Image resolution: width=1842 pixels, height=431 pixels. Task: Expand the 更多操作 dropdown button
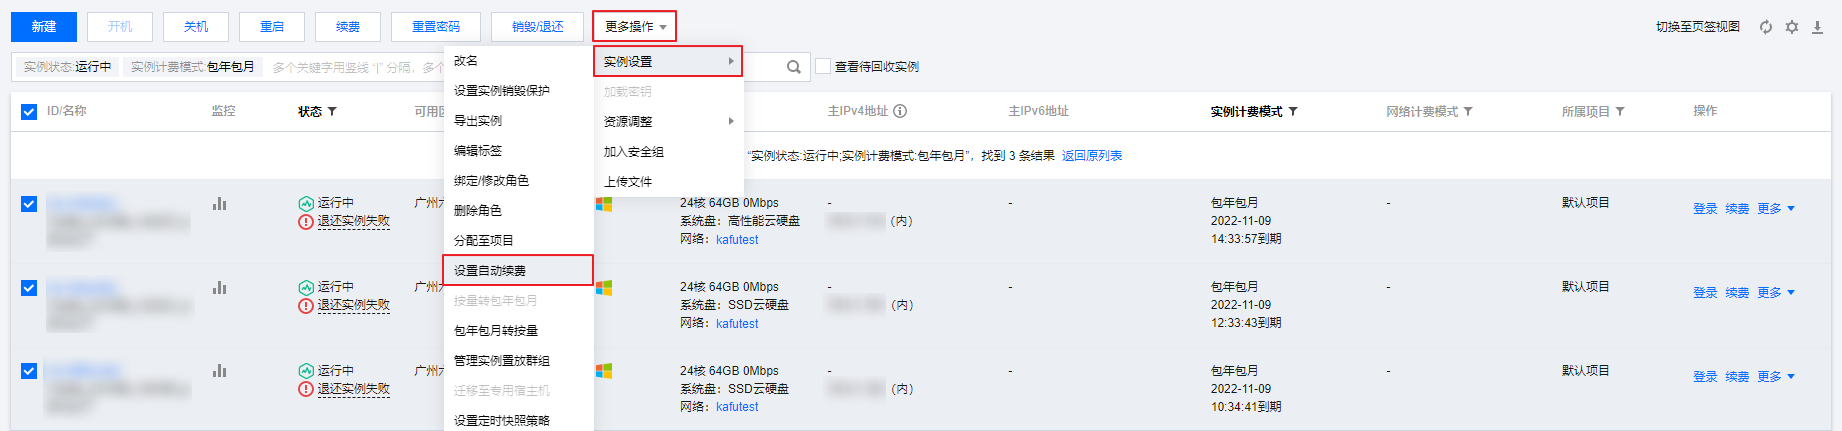[635, 26]
